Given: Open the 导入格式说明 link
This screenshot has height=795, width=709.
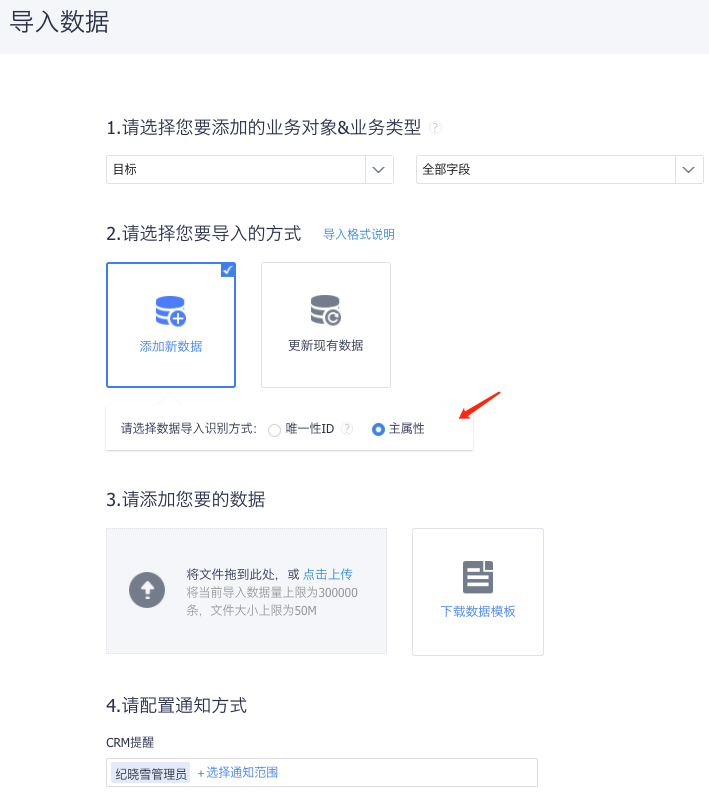Looking at the screenshot, I should pos(359,234).
